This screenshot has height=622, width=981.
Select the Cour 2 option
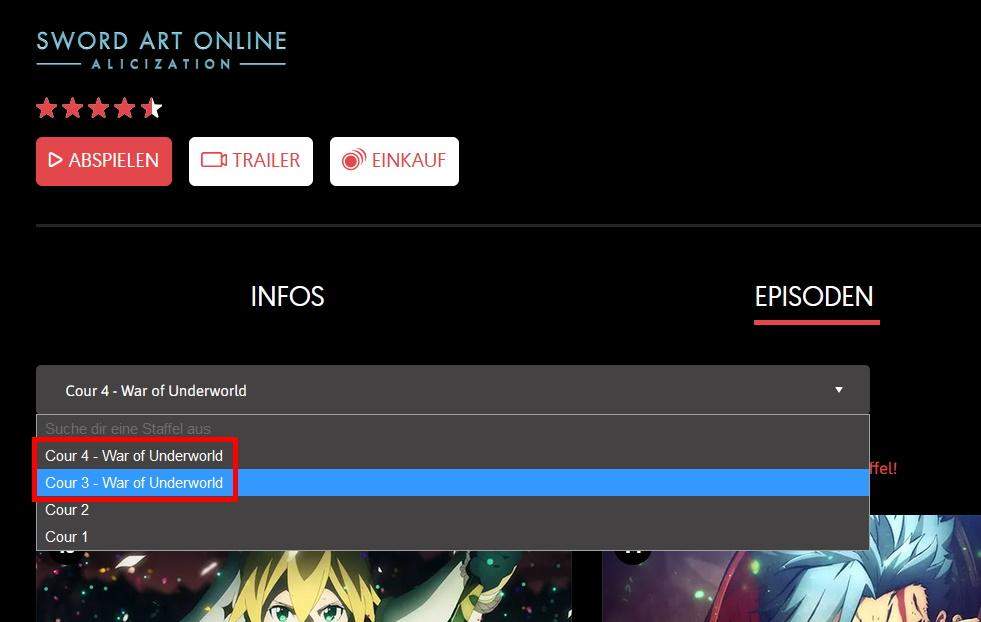[453, 509]
